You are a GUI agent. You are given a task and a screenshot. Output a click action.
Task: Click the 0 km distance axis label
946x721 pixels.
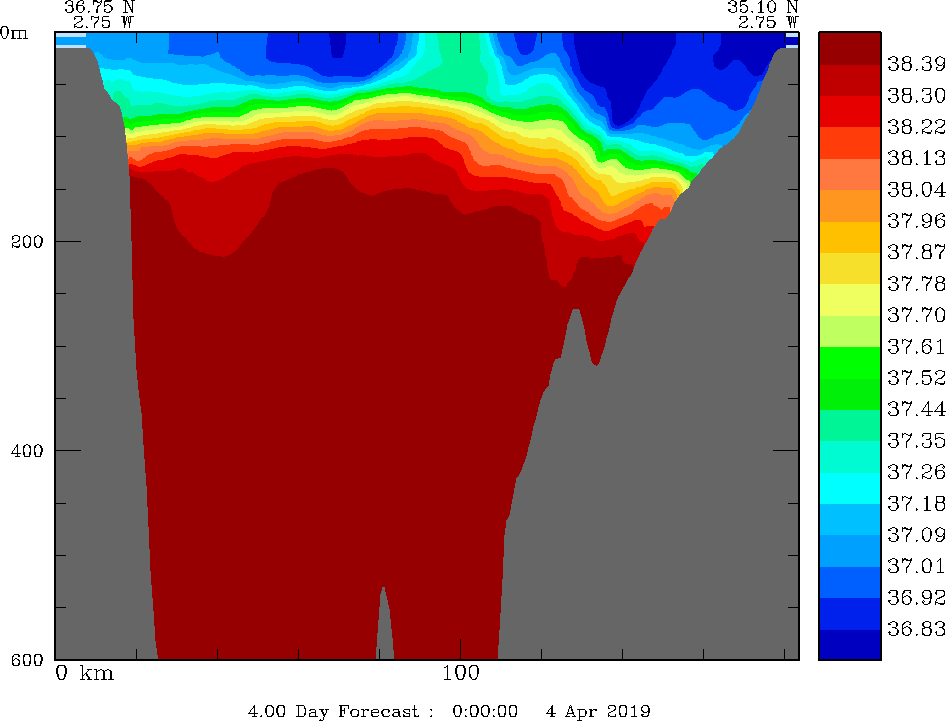pos(84,674)
